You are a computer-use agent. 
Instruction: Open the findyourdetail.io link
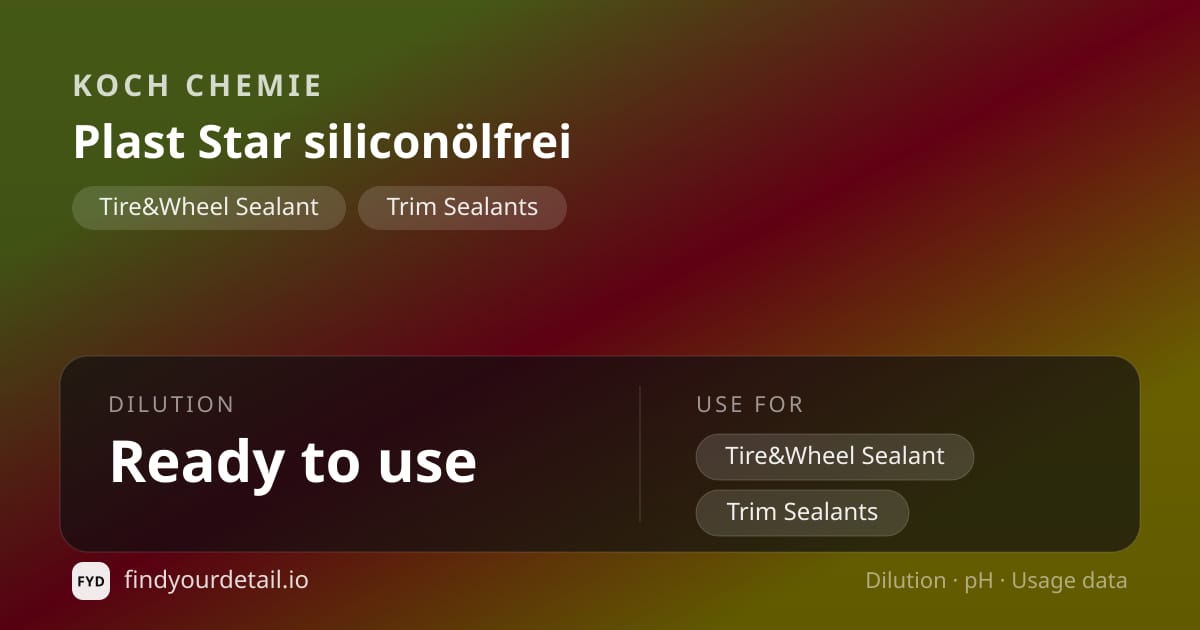point(216,580)
